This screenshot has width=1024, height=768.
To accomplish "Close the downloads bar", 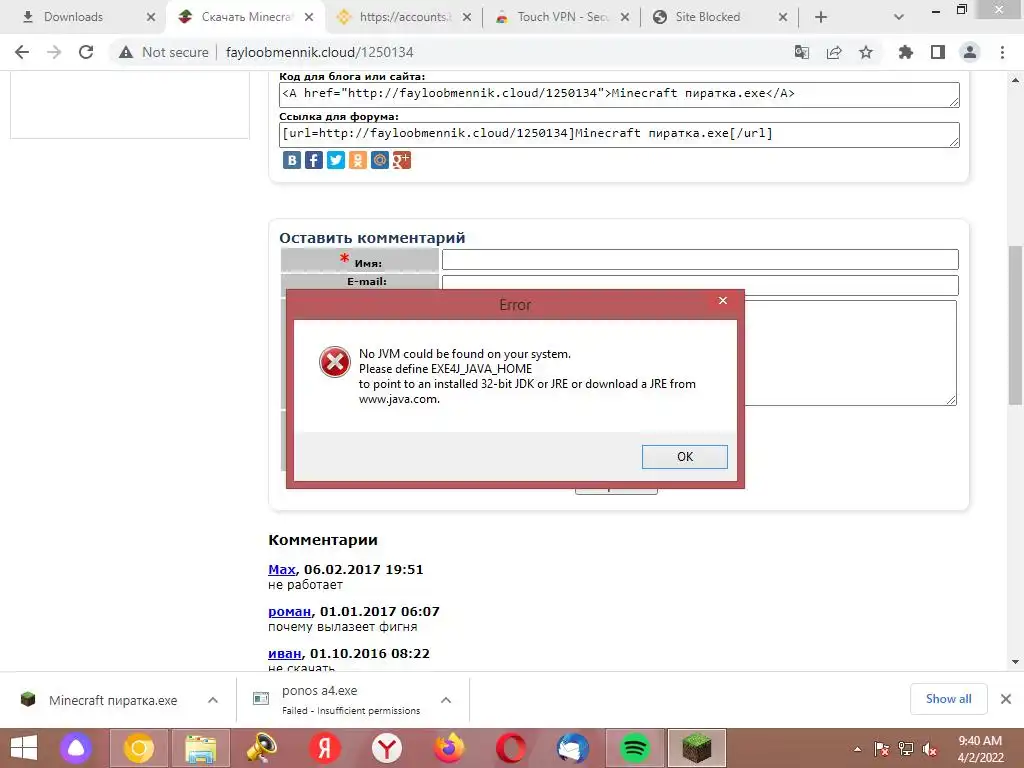I will coord(1006,699).
